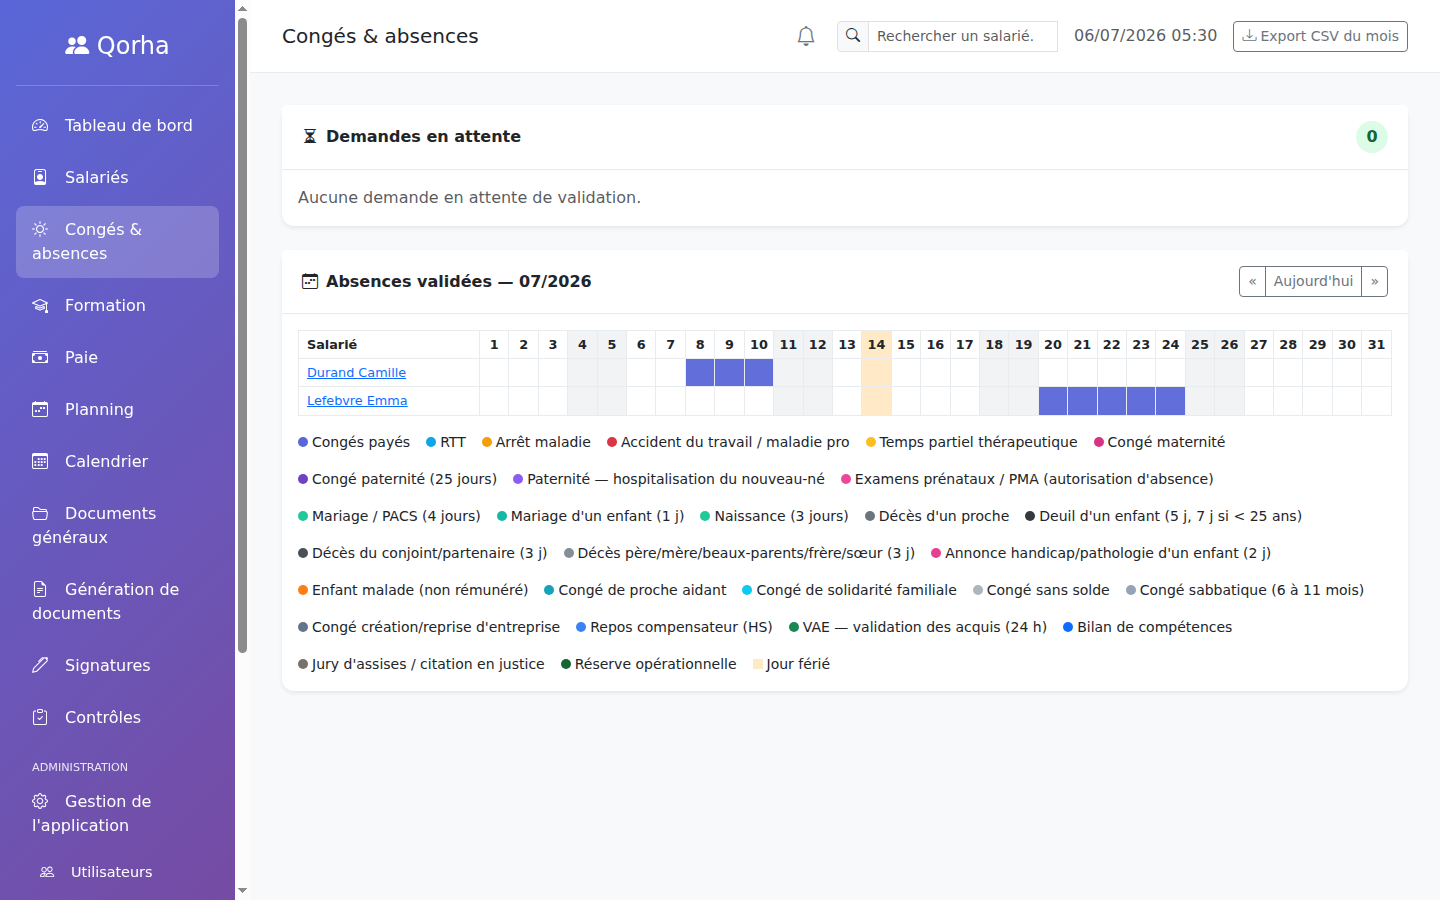Export CSV du mois
Screen dimensions: 1440x900
point(1320,36)
